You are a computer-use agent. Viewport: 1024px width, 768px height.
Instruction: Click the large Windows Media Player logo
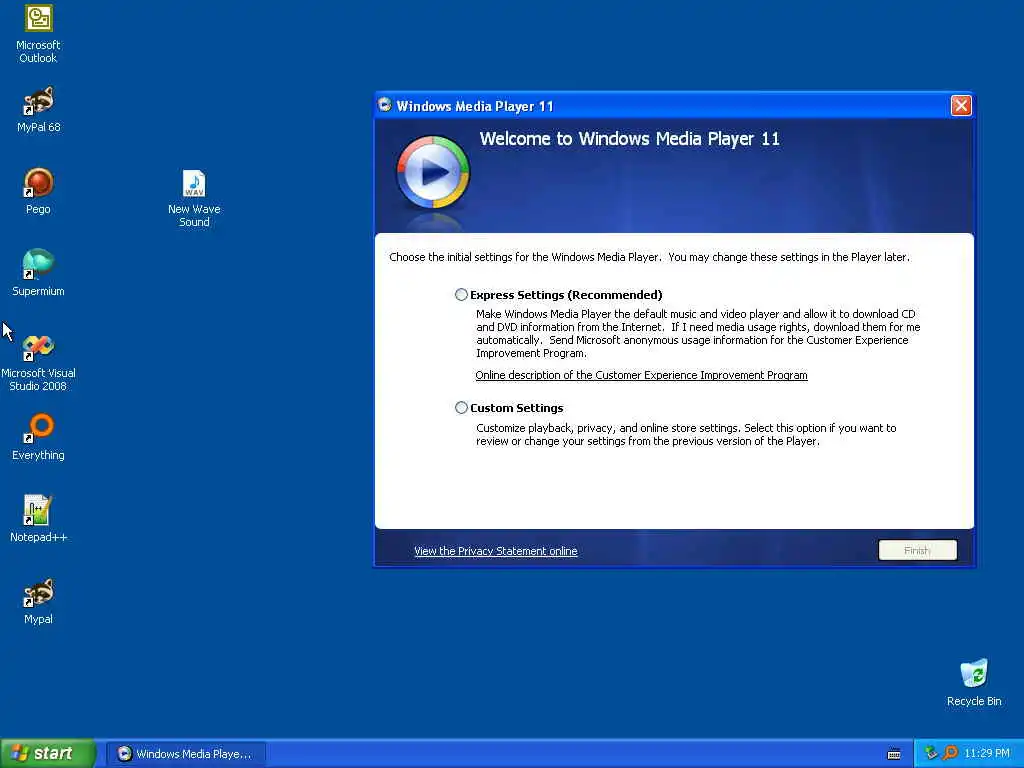(433, 172)
